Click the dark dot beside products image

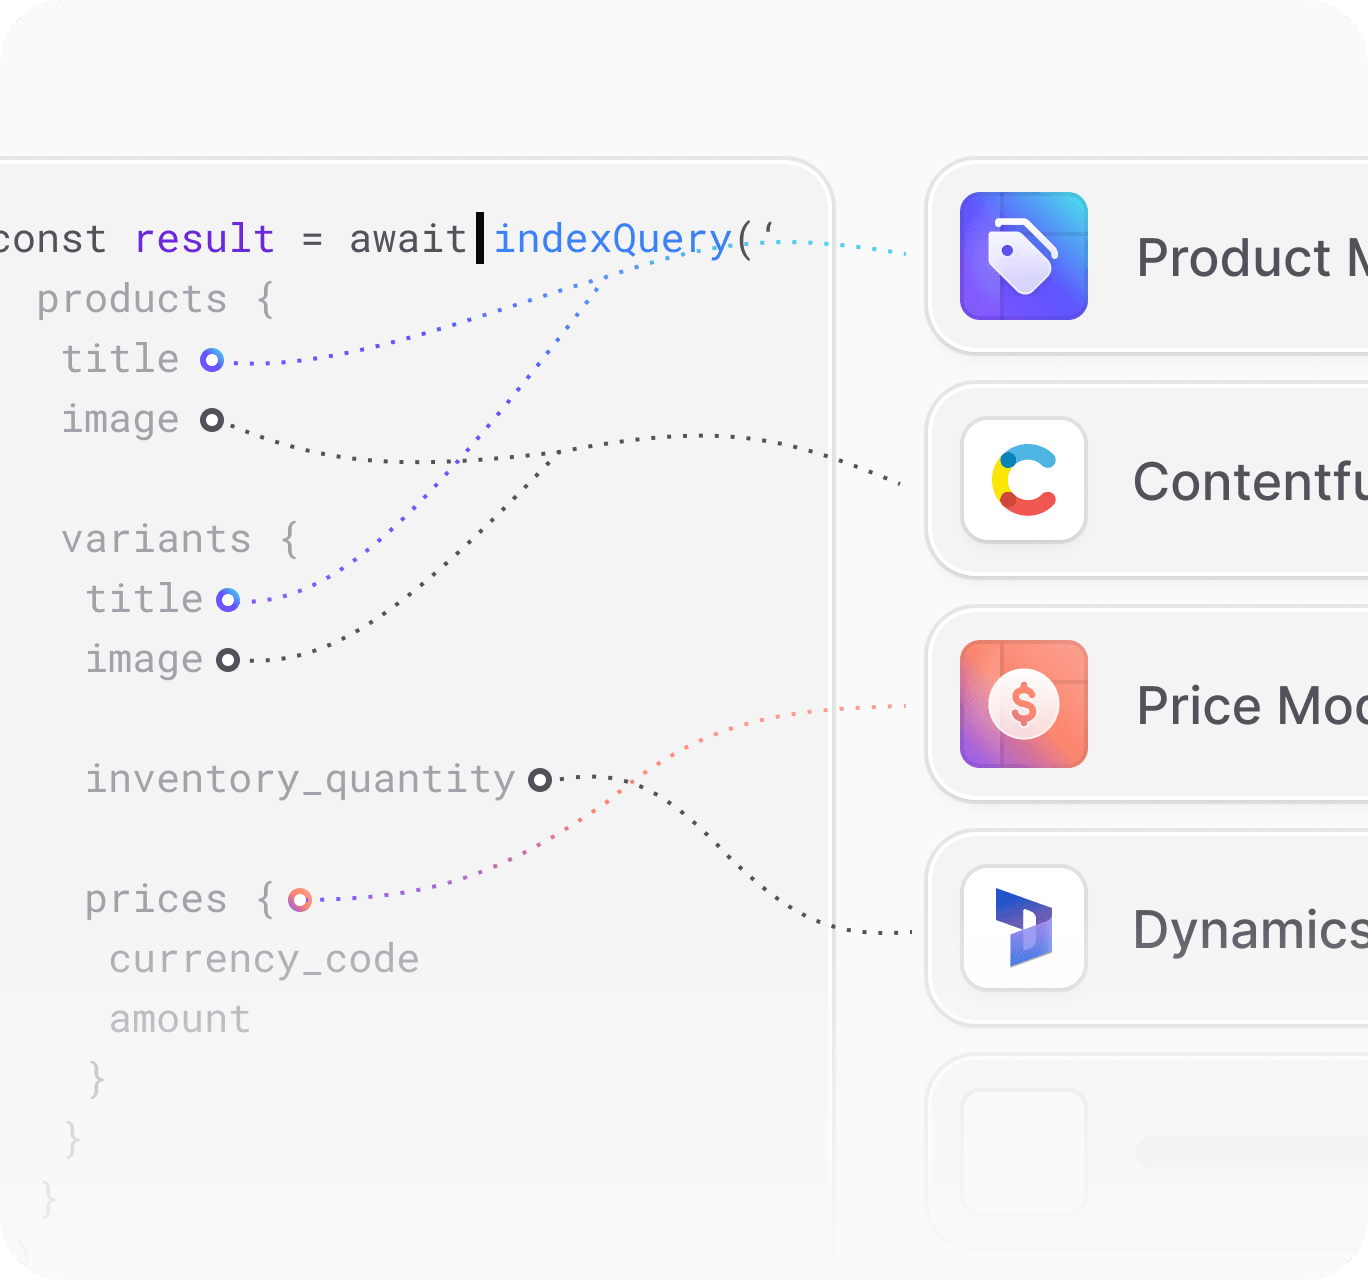[212, 420]
